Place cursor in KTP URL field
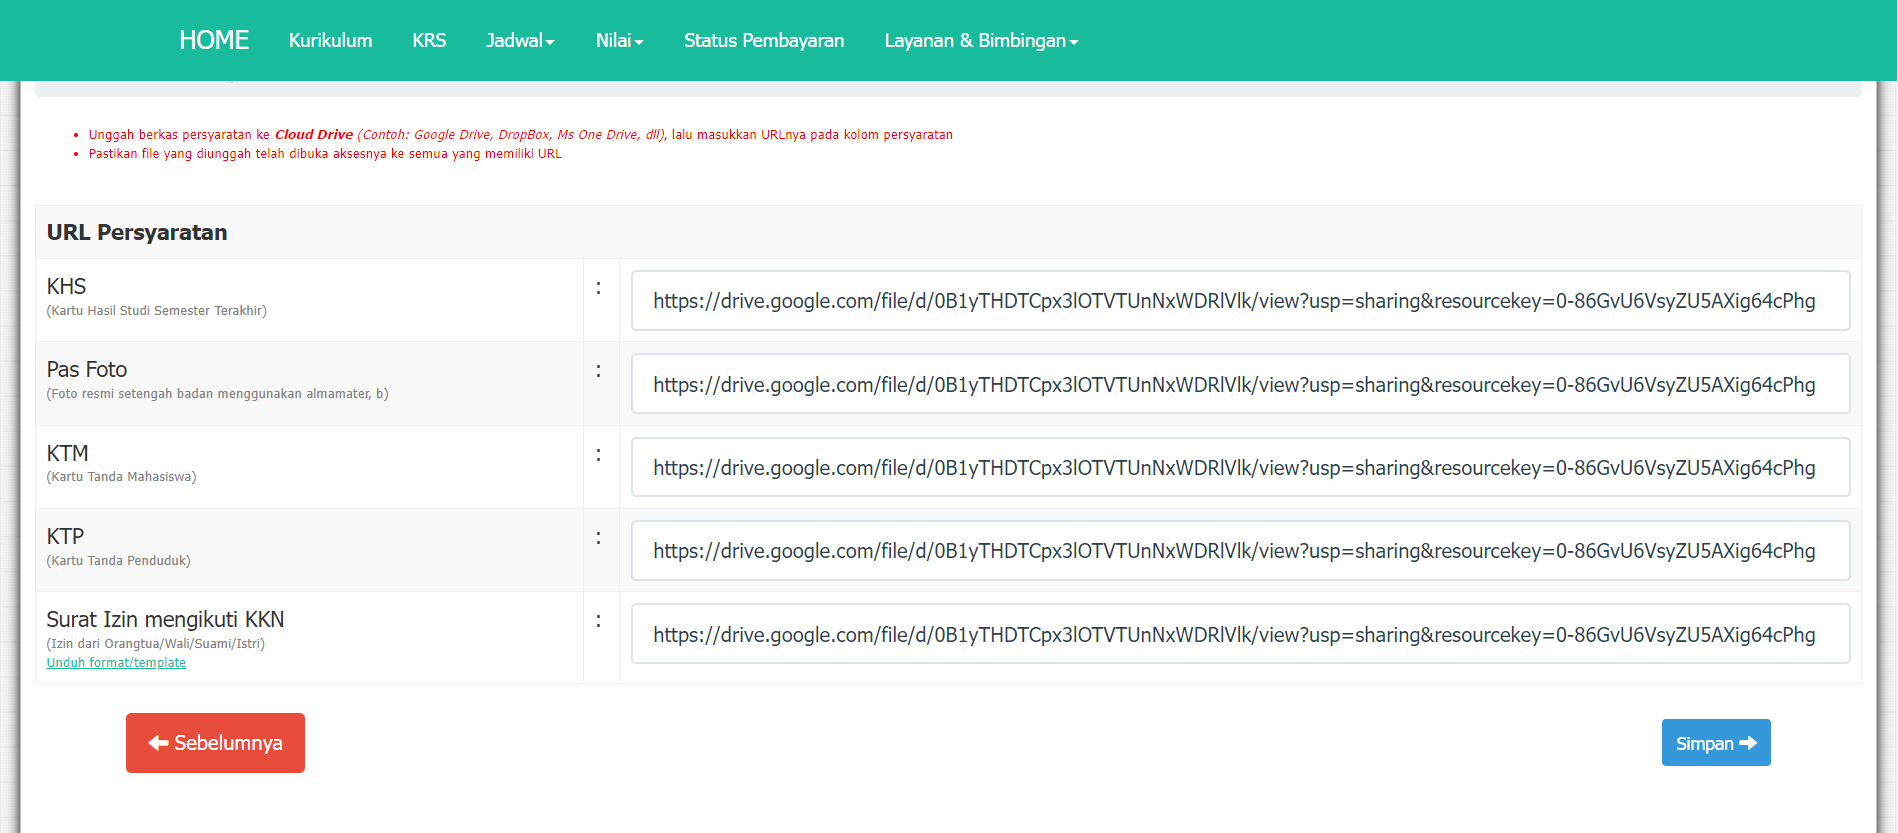The image size is (1898, 833). pos(1240,551)
